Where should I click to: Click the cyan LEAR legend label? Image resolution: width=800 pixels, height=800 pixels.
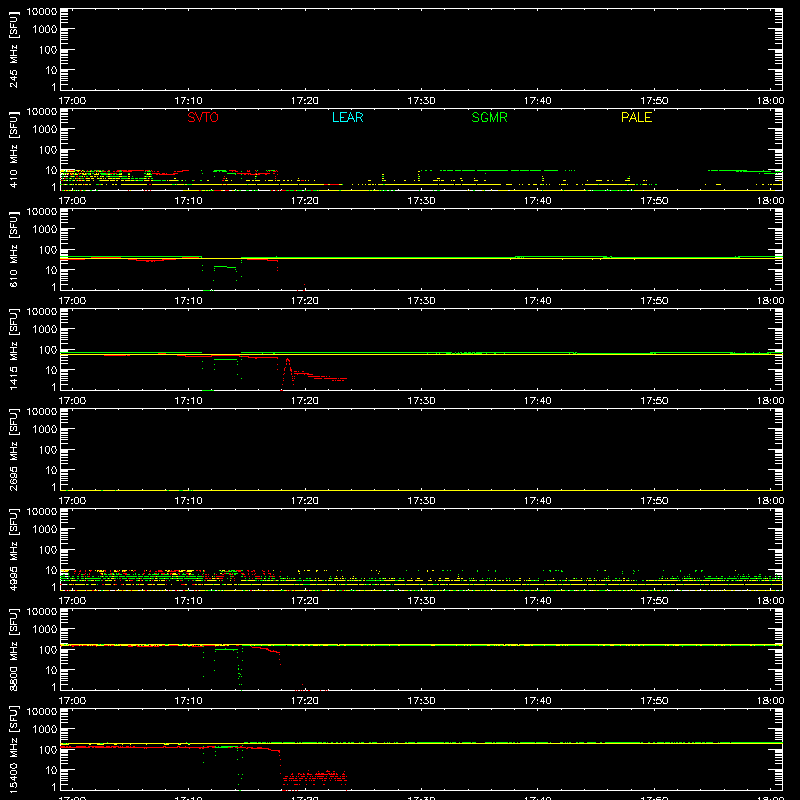pos(347,117)
